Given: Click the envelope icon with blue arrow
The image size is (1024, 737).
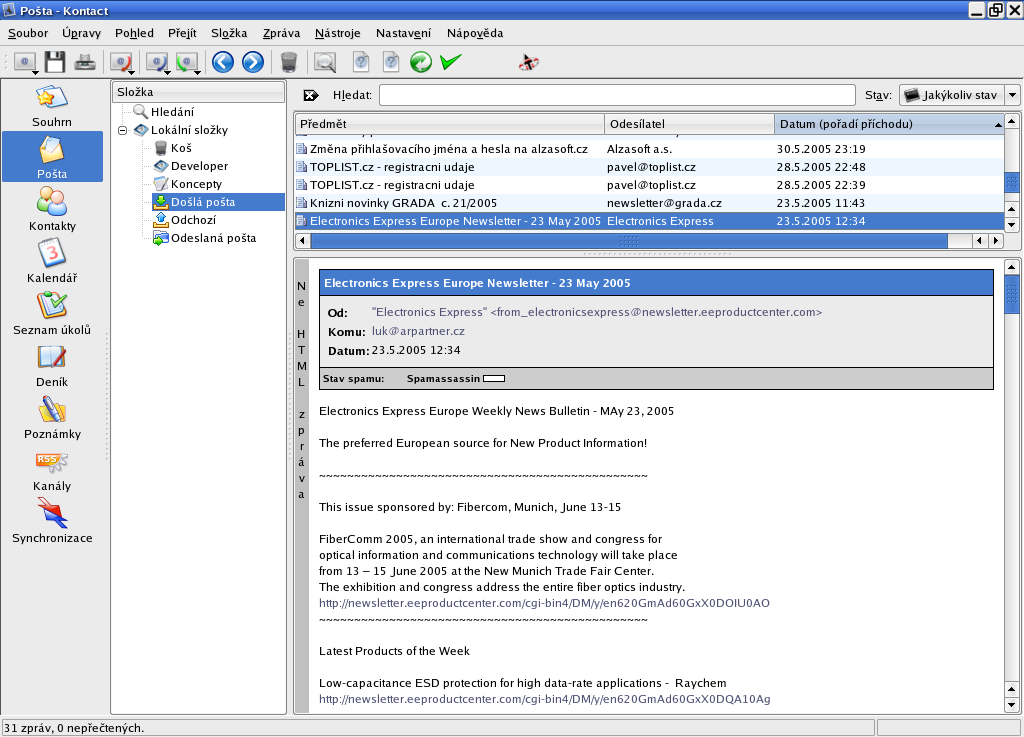Looking at the screenshot, I should coord(157,62).
